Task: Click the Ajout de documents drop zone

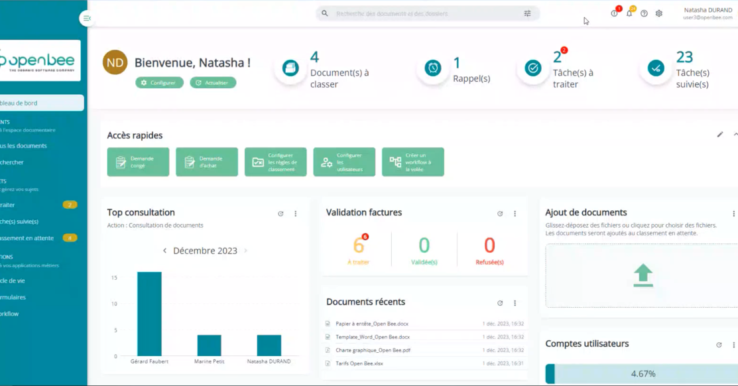Action: pyautogui.click(x=642, y=275)
